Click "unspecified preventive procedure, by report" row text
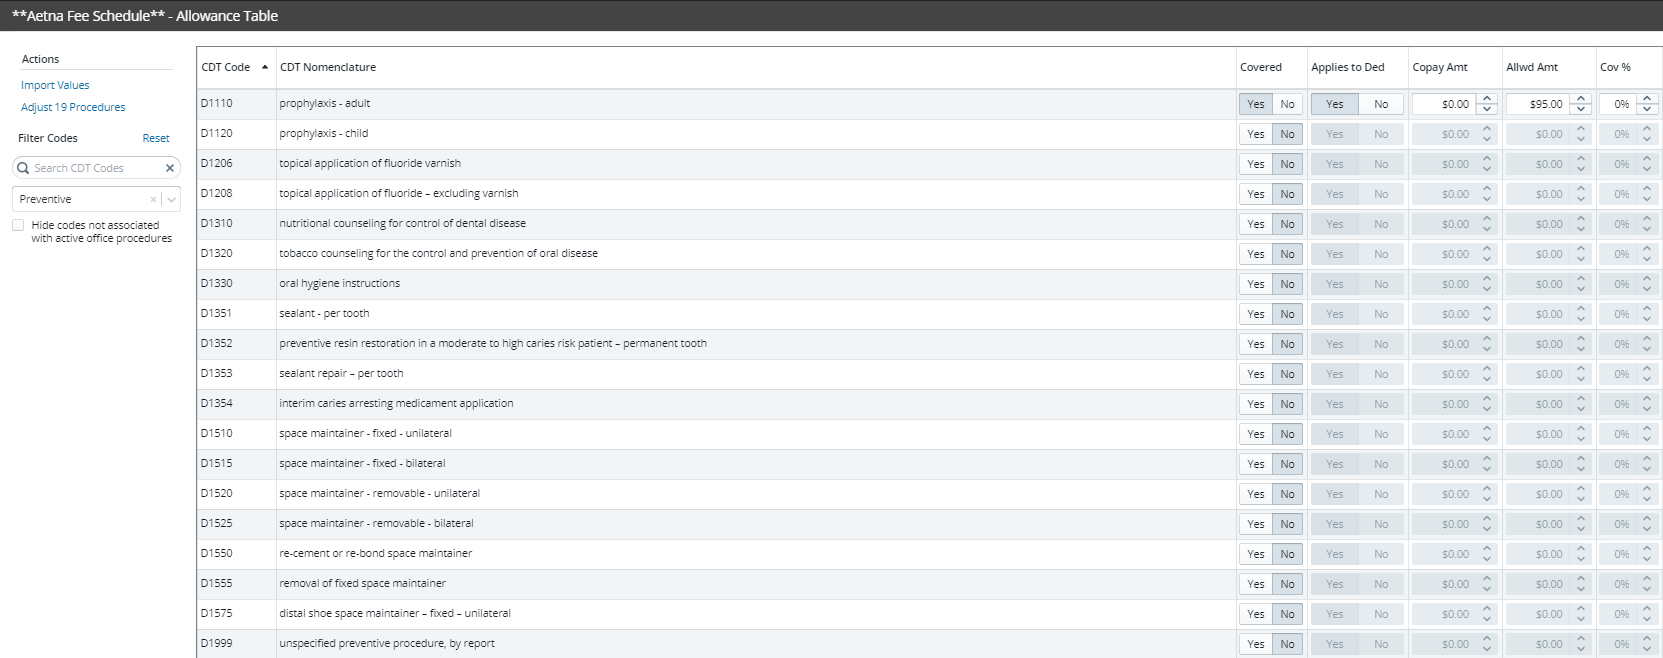 (387, 643)
